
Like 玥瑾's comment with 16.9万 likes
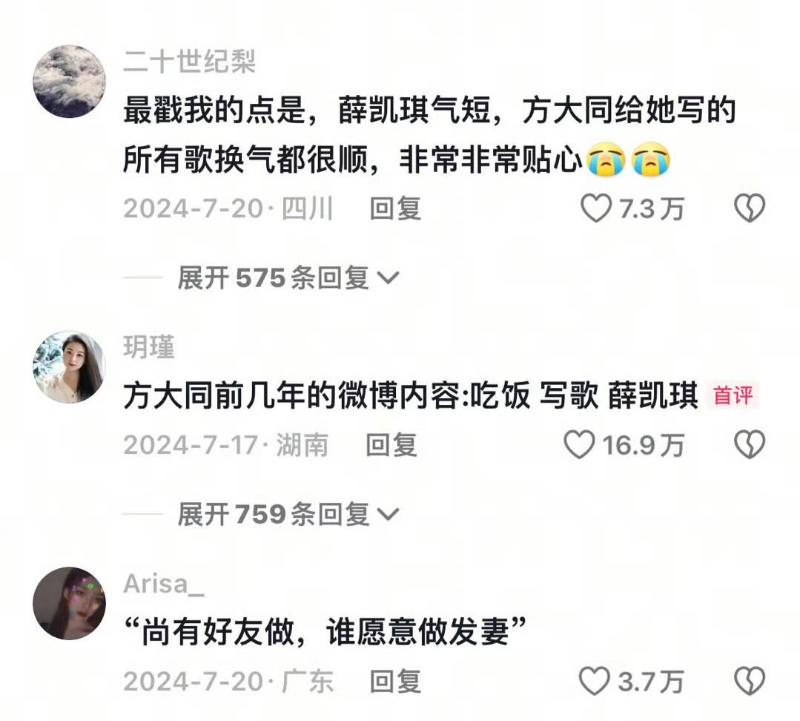(x=579, y=444)
